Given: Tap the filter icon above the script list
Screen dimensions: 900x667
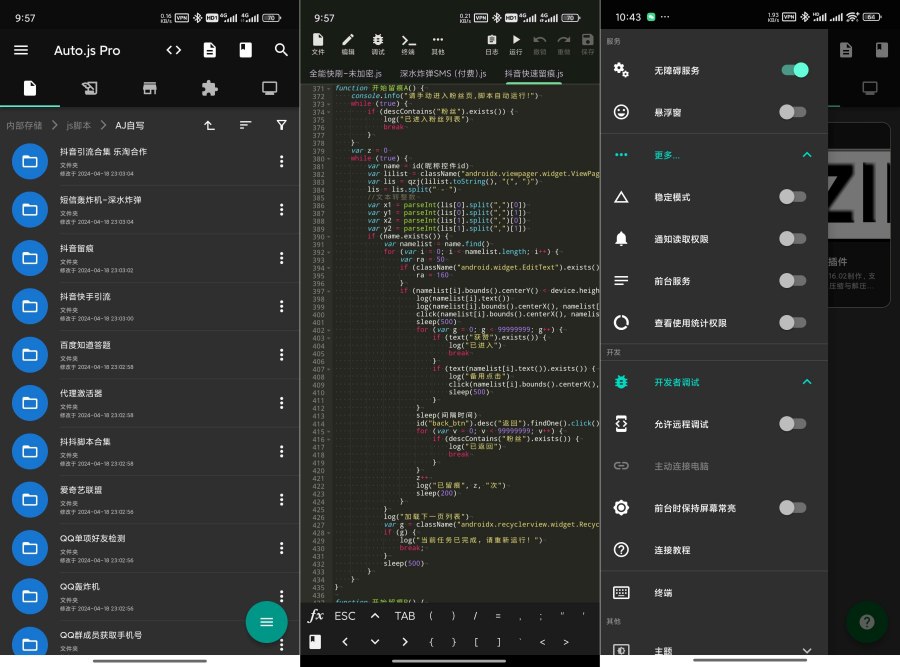Looking at the screenshot, I should [281, 125].
